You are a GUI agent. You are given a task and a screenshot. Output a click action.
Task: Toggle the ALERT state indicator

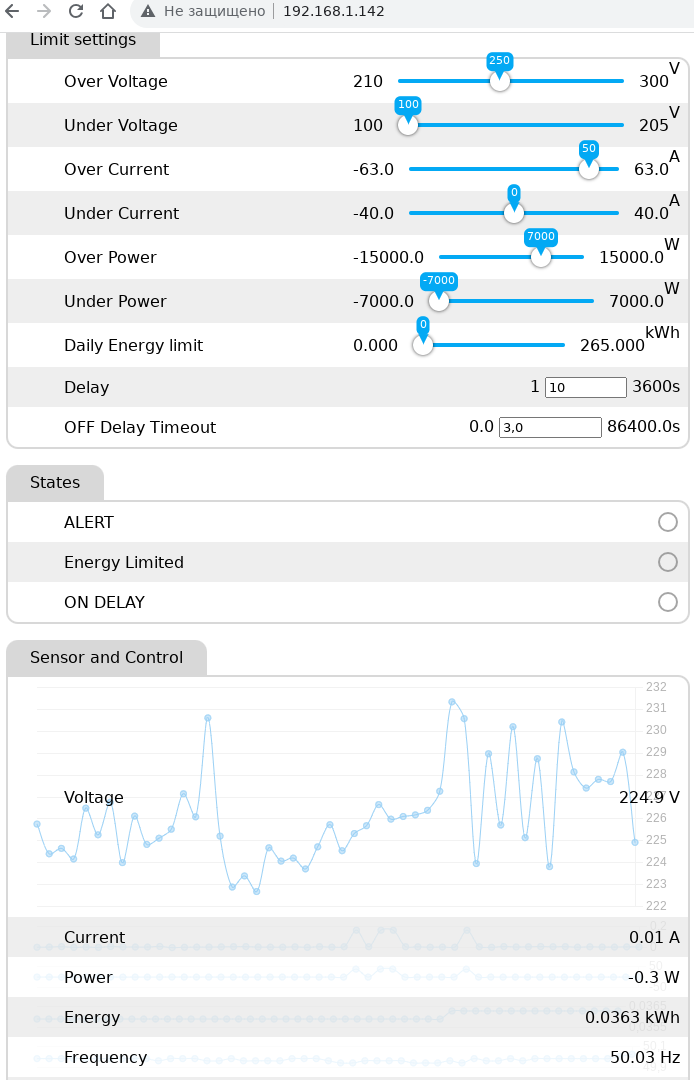coord(667,522)
